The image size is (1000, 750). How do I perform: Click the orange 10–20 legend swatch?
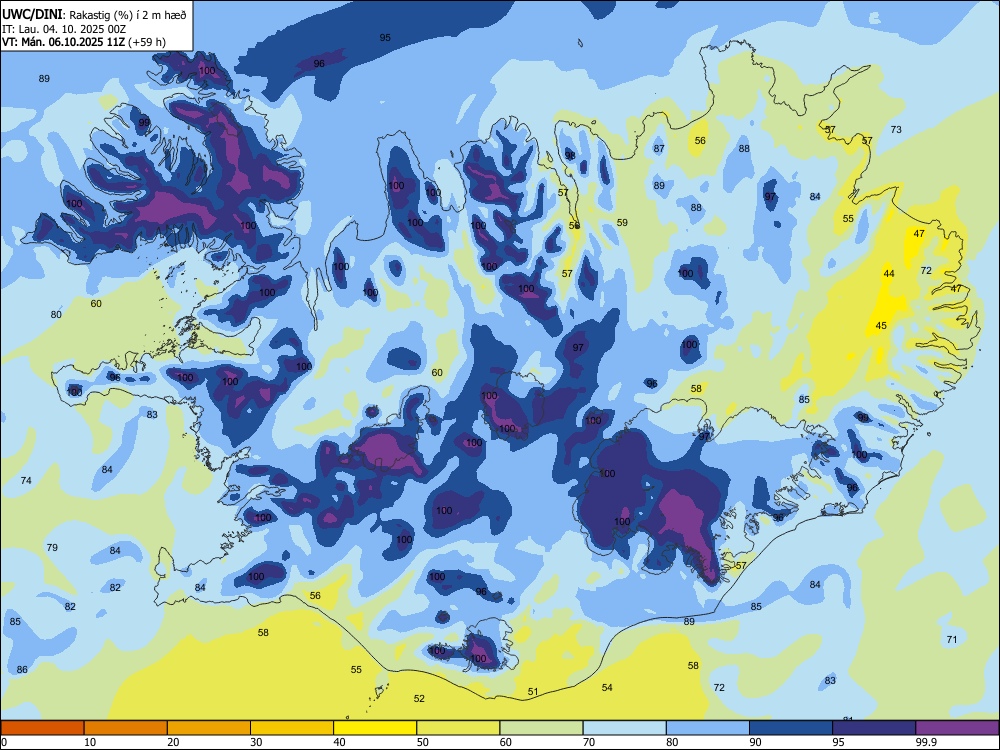[x=126, y=728]
